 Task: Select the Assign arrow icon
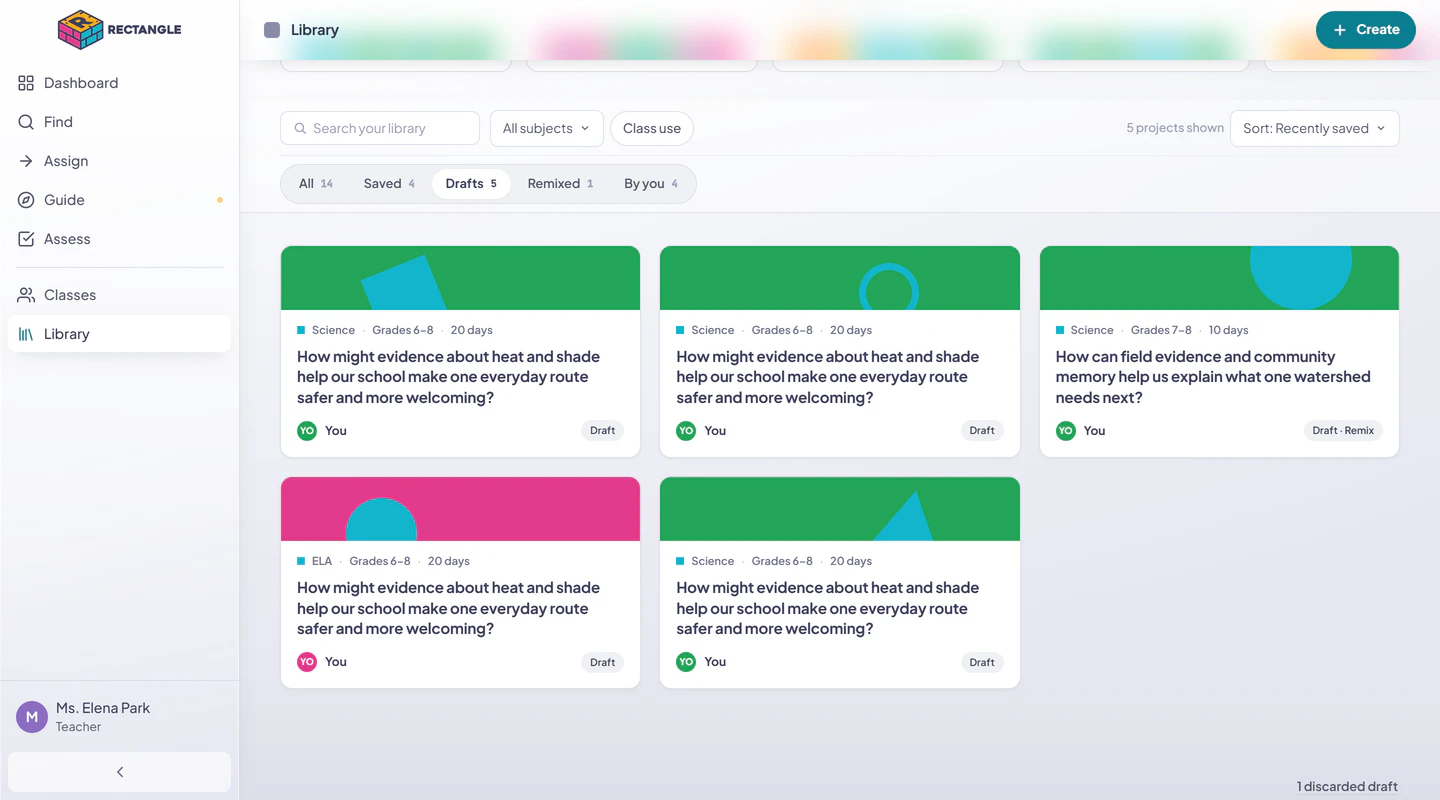tap(26, 161)
